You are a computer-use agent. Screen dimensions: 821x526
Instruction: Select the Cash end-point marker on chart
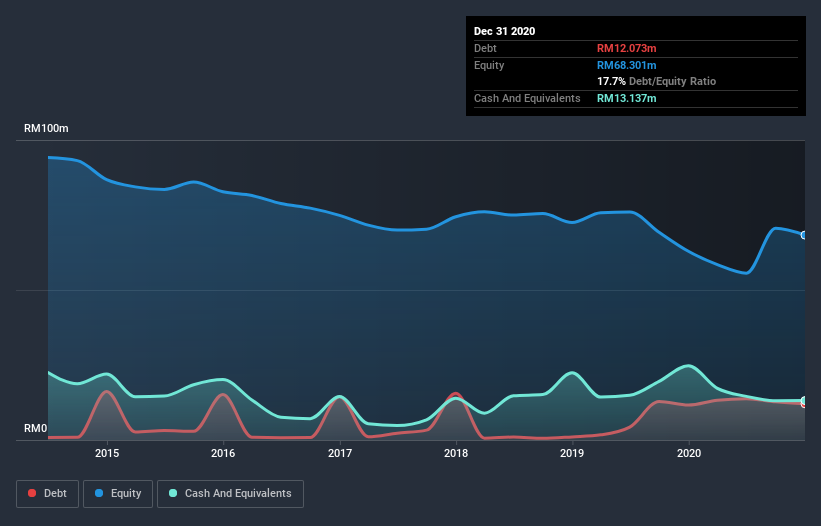click(804, 401)
